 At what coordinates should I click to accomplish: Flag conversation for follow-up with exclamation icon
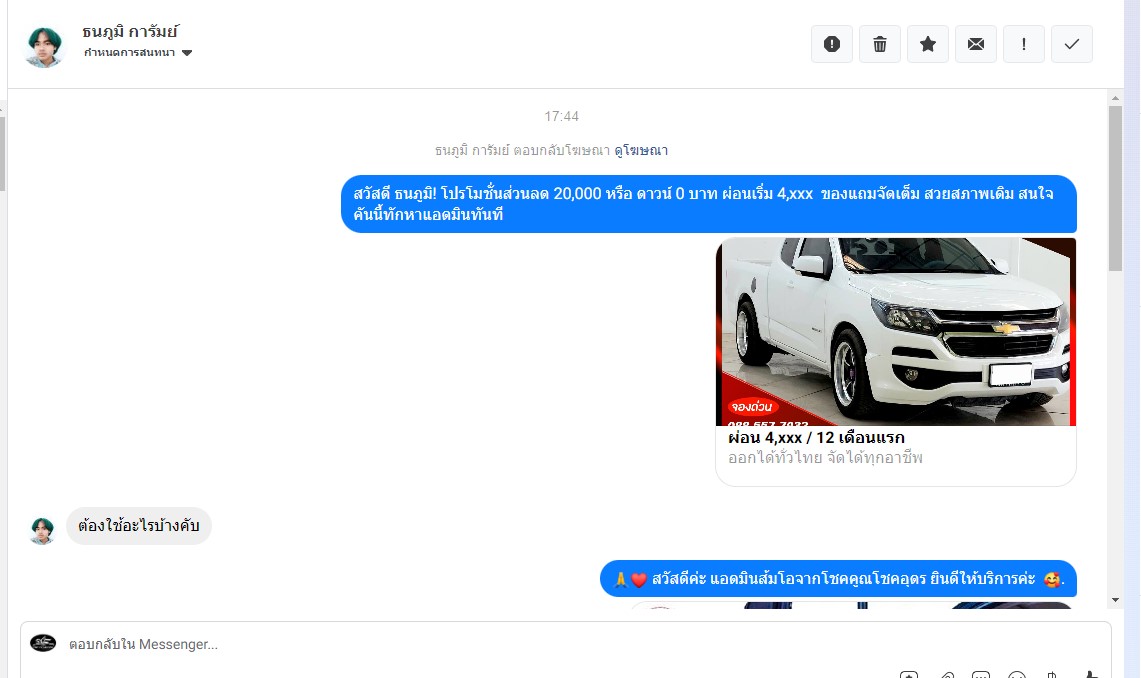[1024, 44]
